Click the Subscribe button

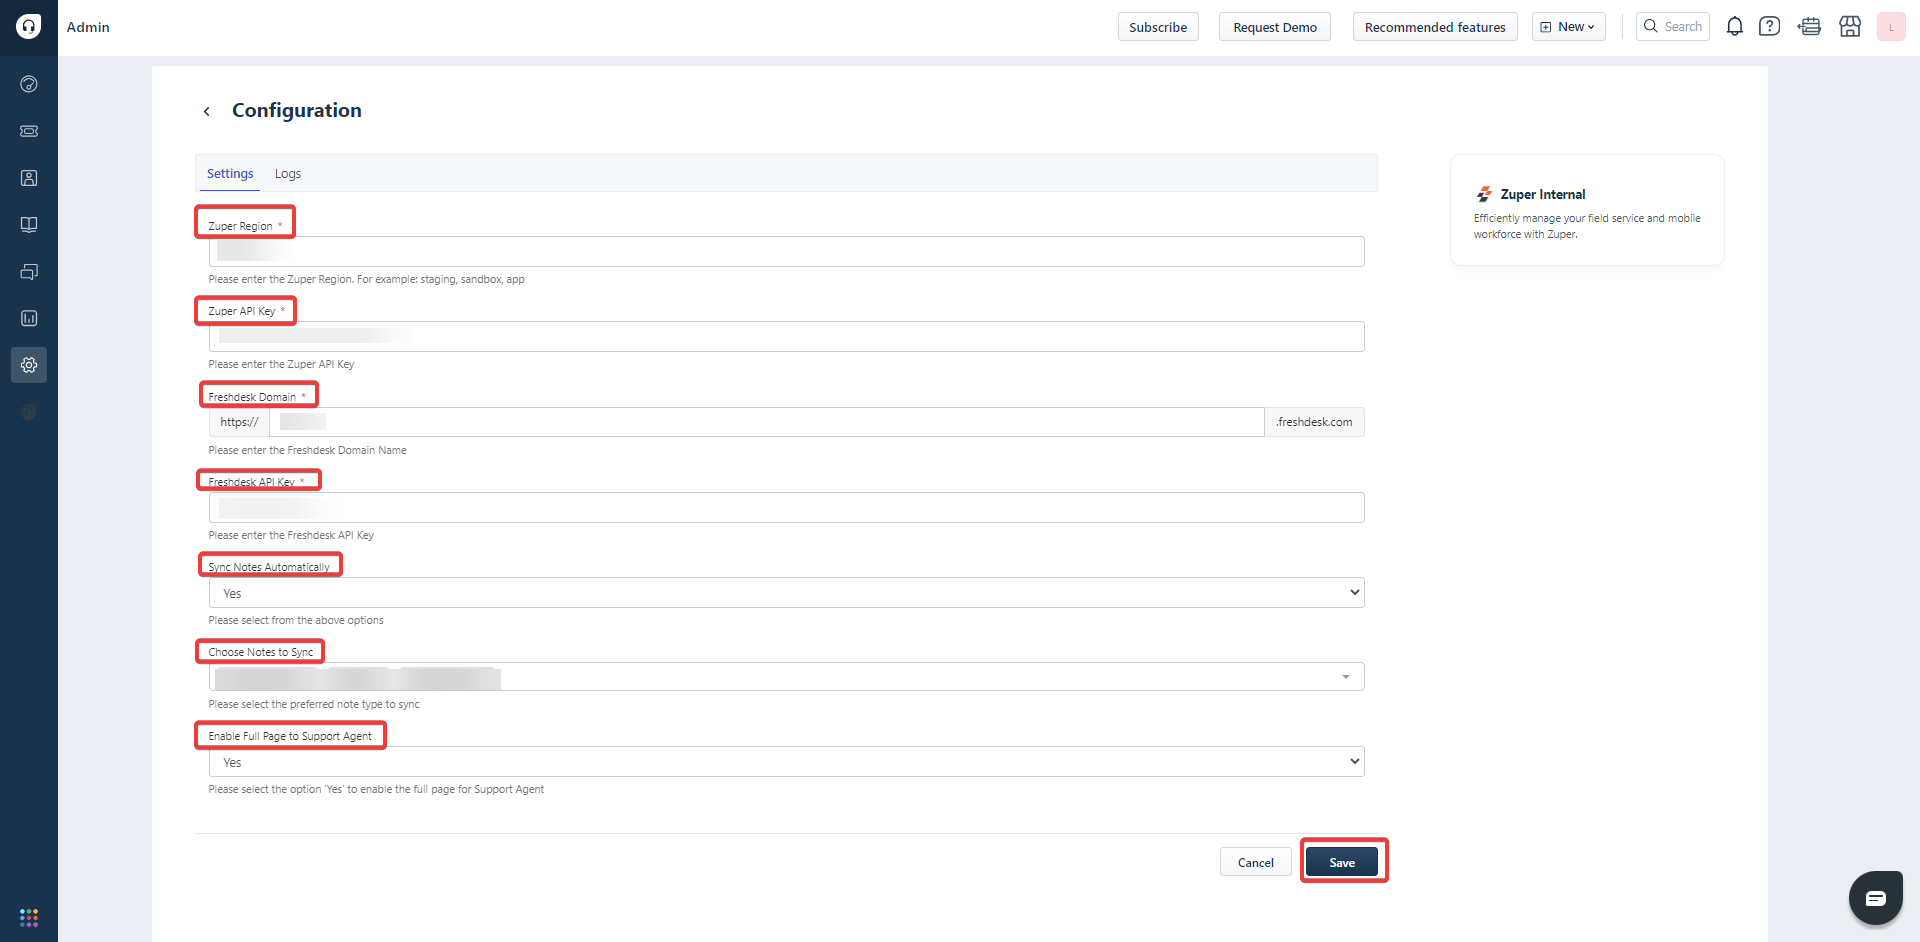[x=1158, y=27]
